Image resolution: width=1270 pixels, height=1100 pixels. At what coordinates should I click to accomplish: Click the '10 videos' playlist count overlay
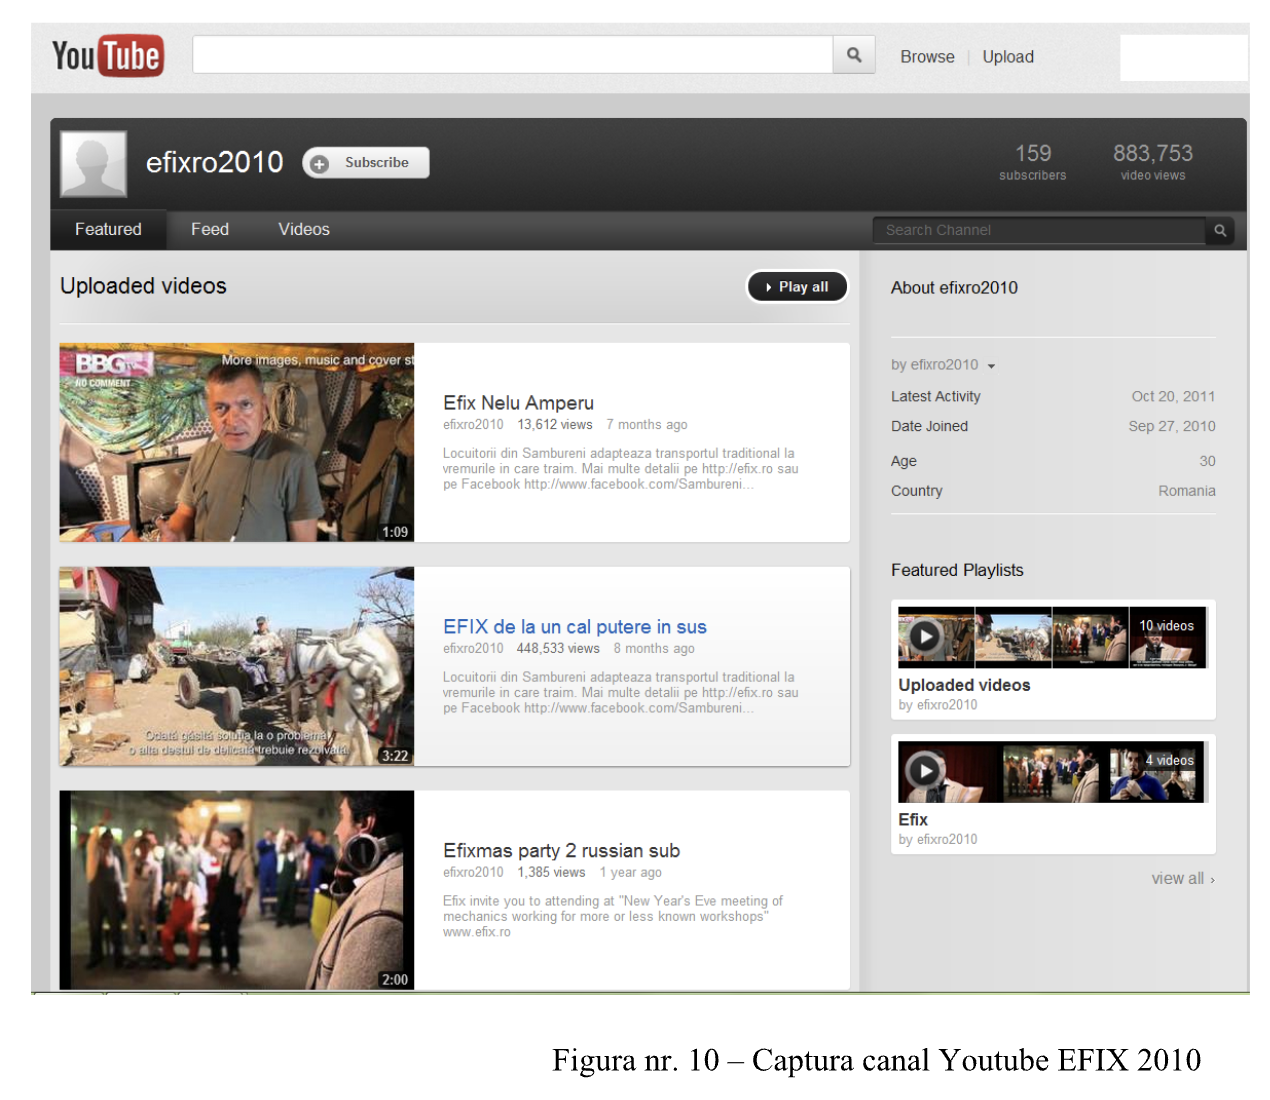1166,625
